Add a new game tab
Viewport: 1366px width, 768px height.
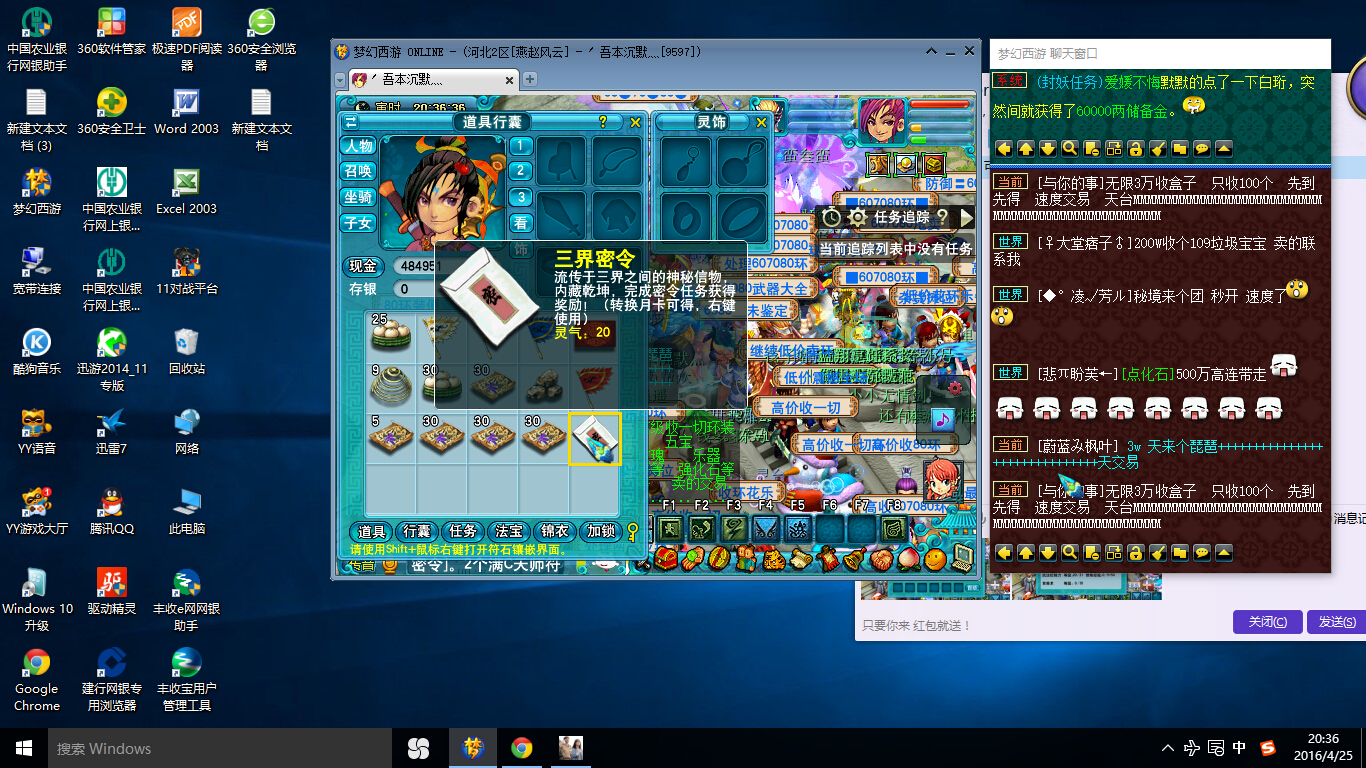pyautogui.click(x=530, y=79)
